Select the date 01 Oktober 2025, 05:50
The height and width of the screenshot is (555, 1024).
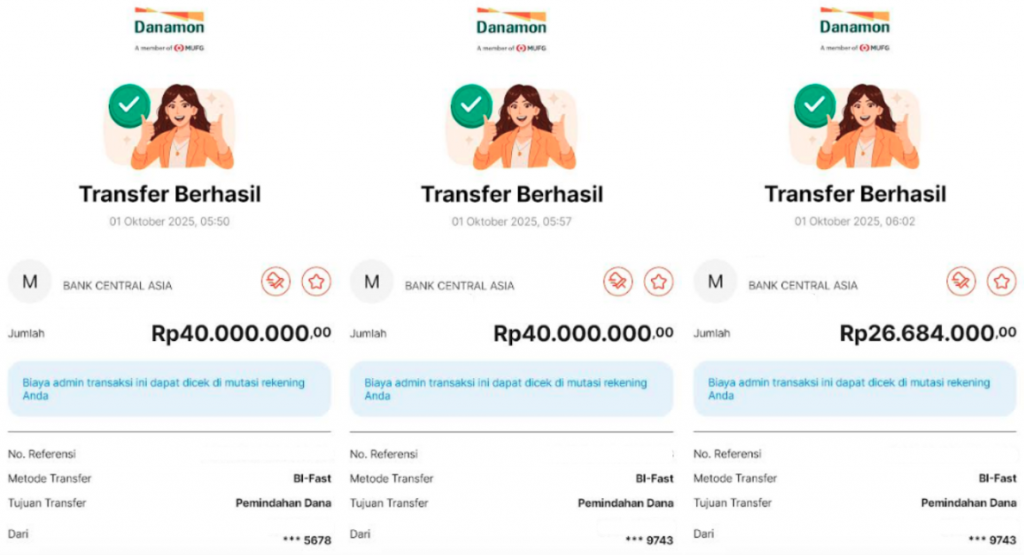point(170,221)
